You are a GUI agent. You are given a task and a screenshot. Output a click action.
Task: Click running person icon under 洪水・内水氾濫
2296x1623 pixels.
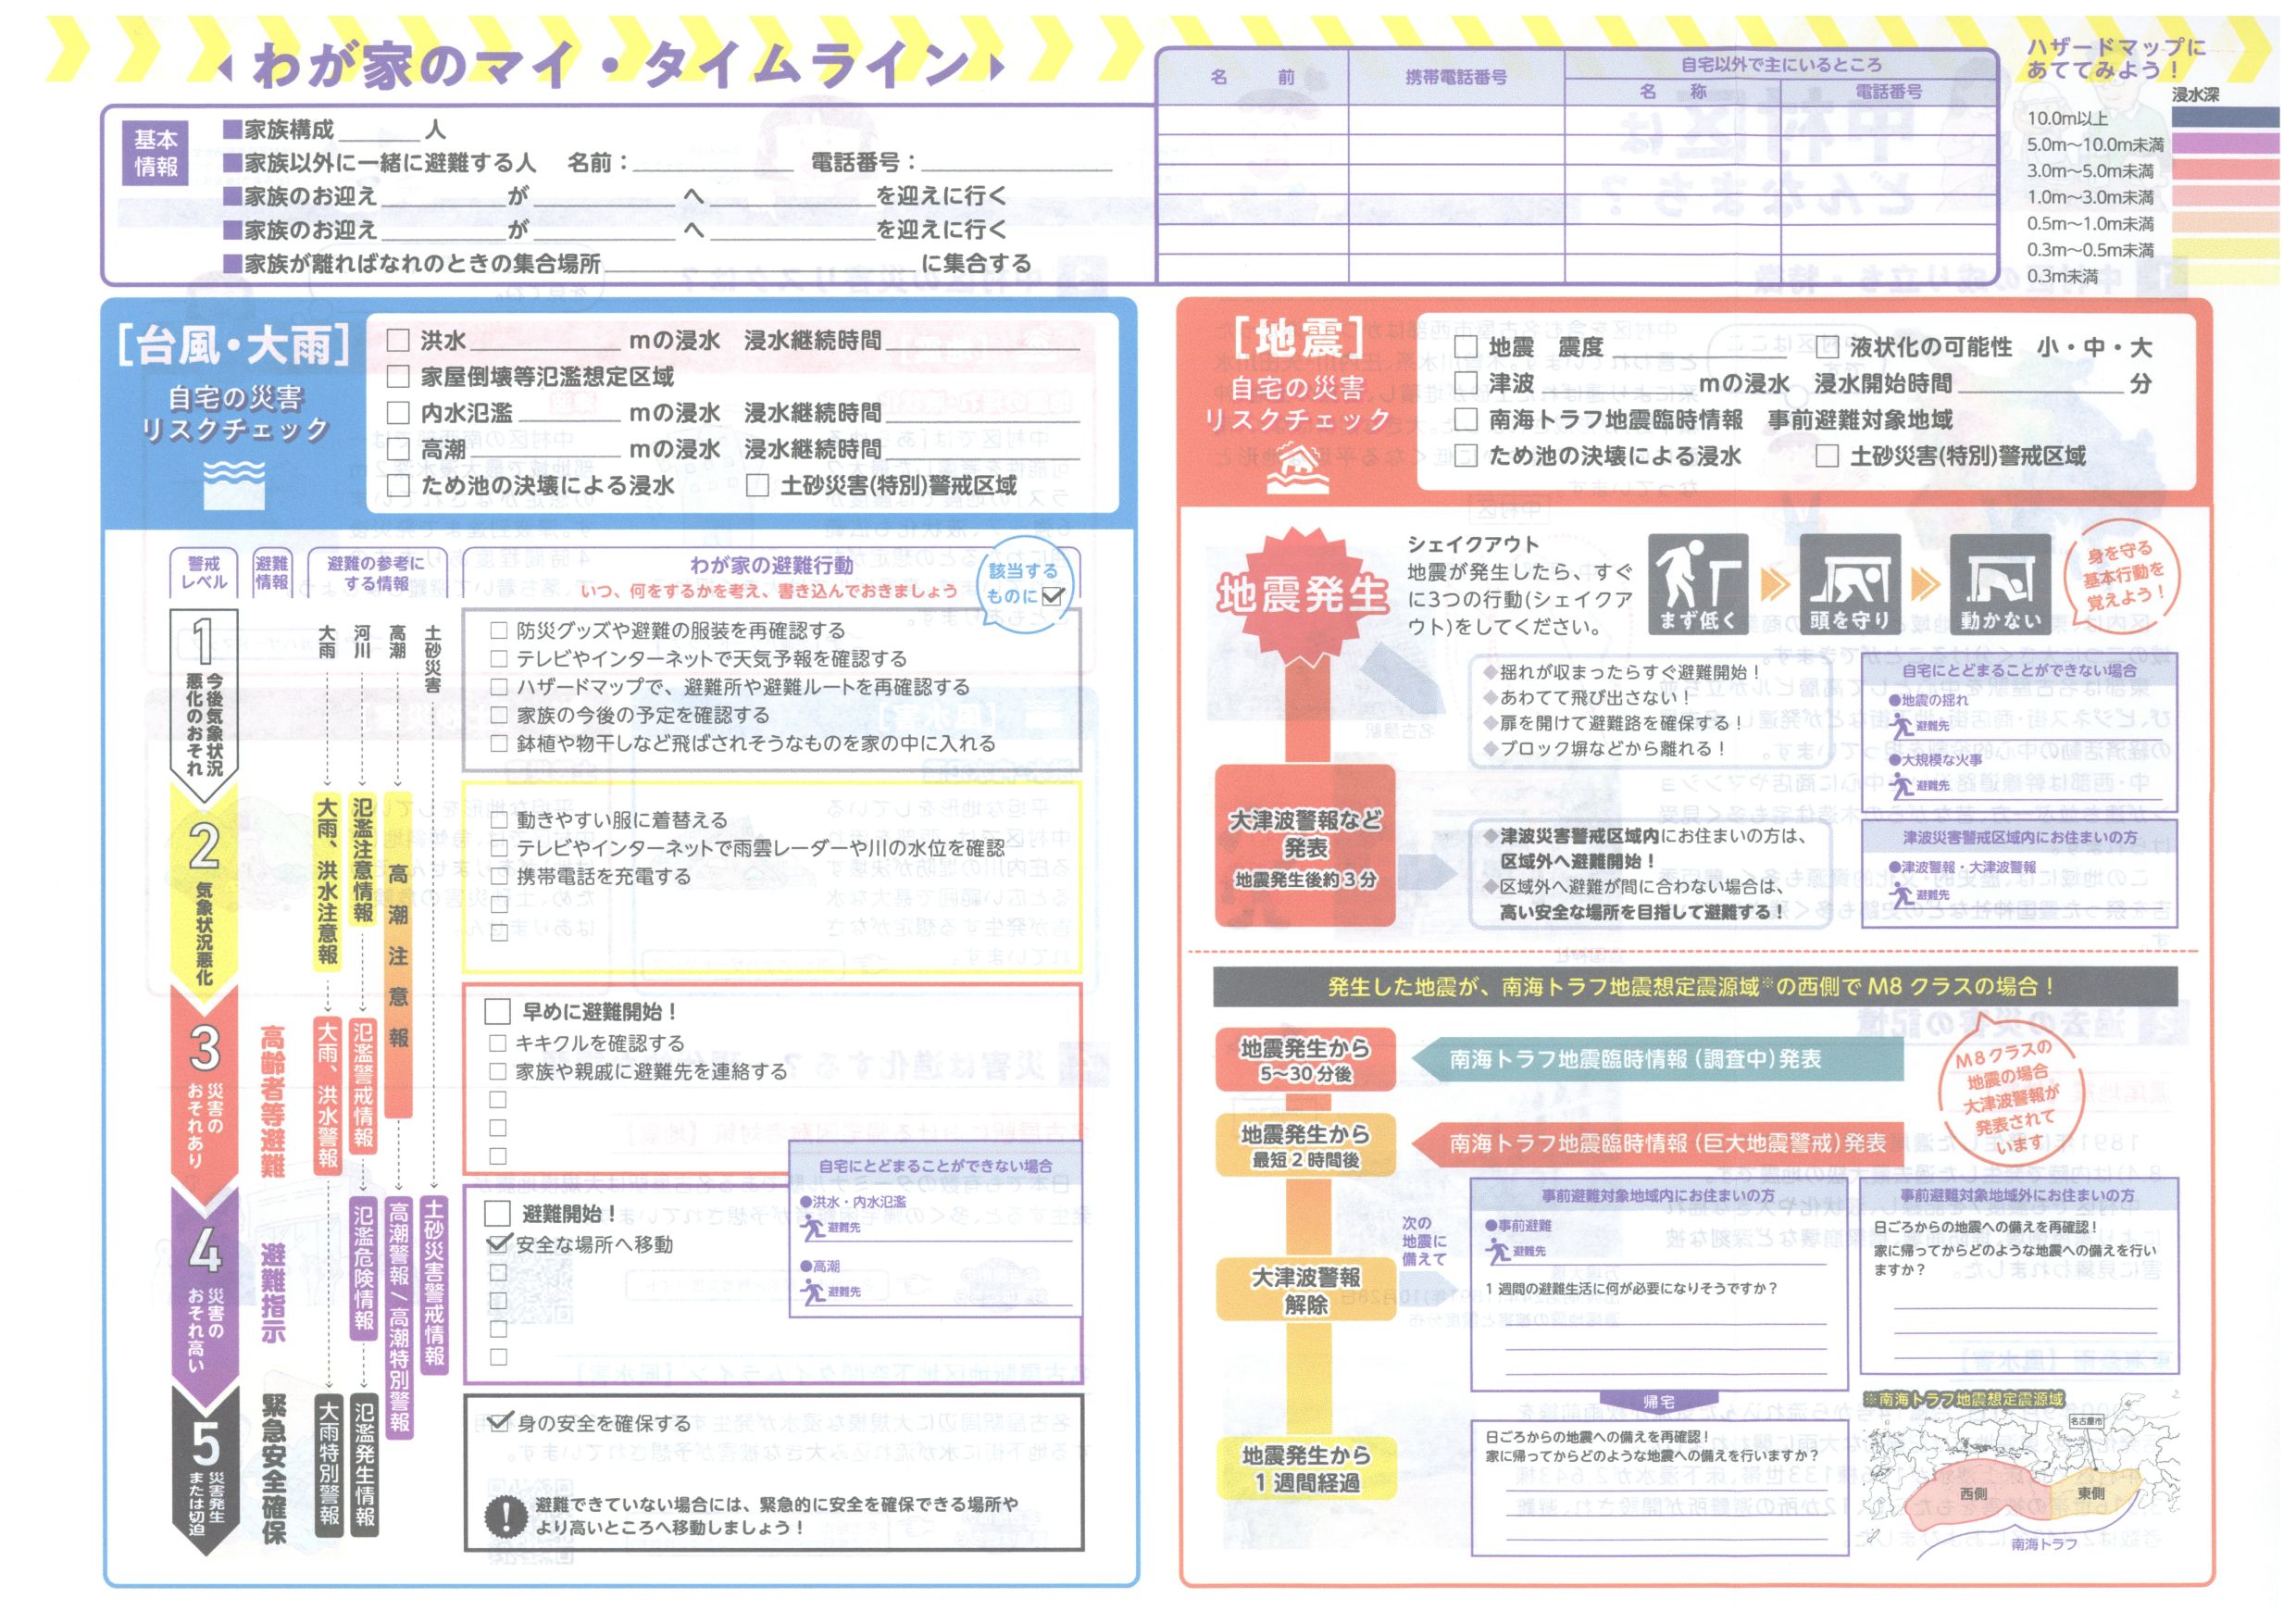pyautogui.click(x=813, y=1227)
